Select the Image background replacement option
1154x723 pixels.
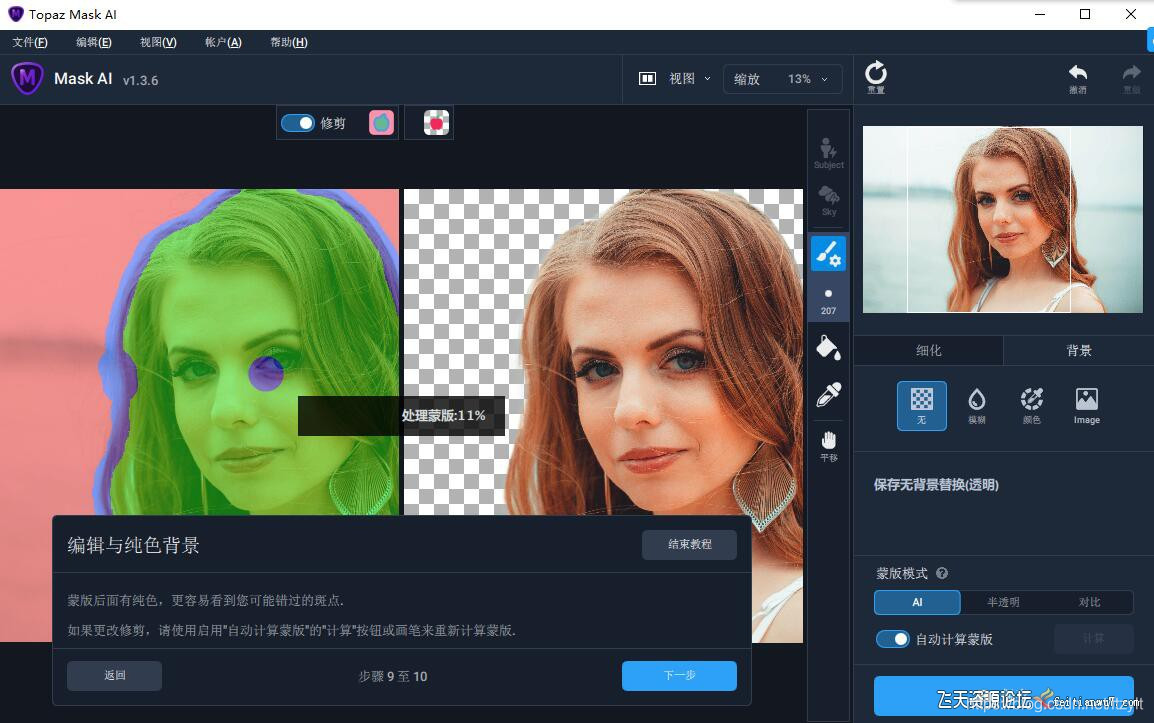(1086, 404)
